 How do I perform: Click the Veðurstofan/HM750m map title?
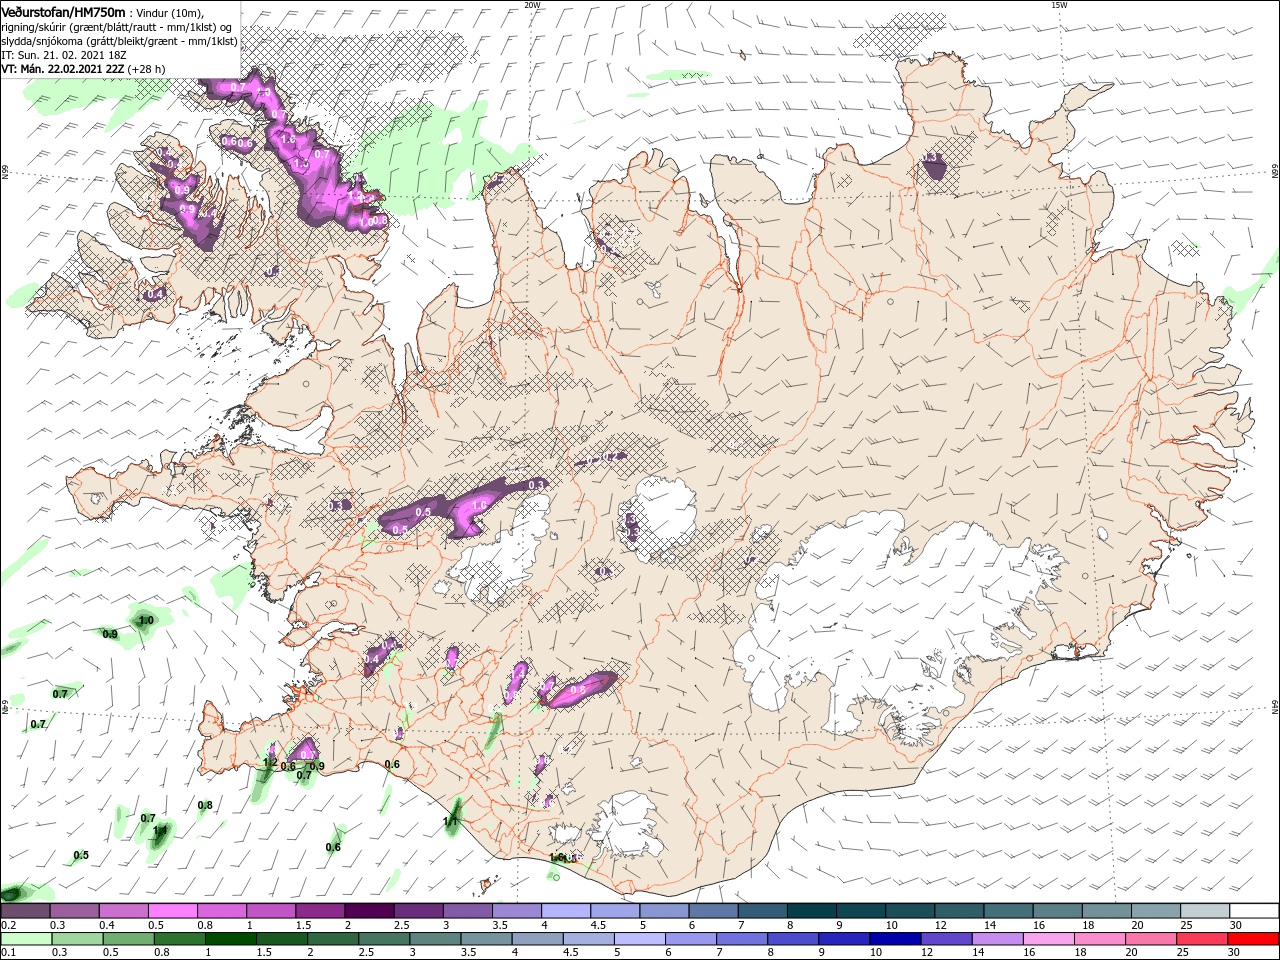tap(63, 11)
